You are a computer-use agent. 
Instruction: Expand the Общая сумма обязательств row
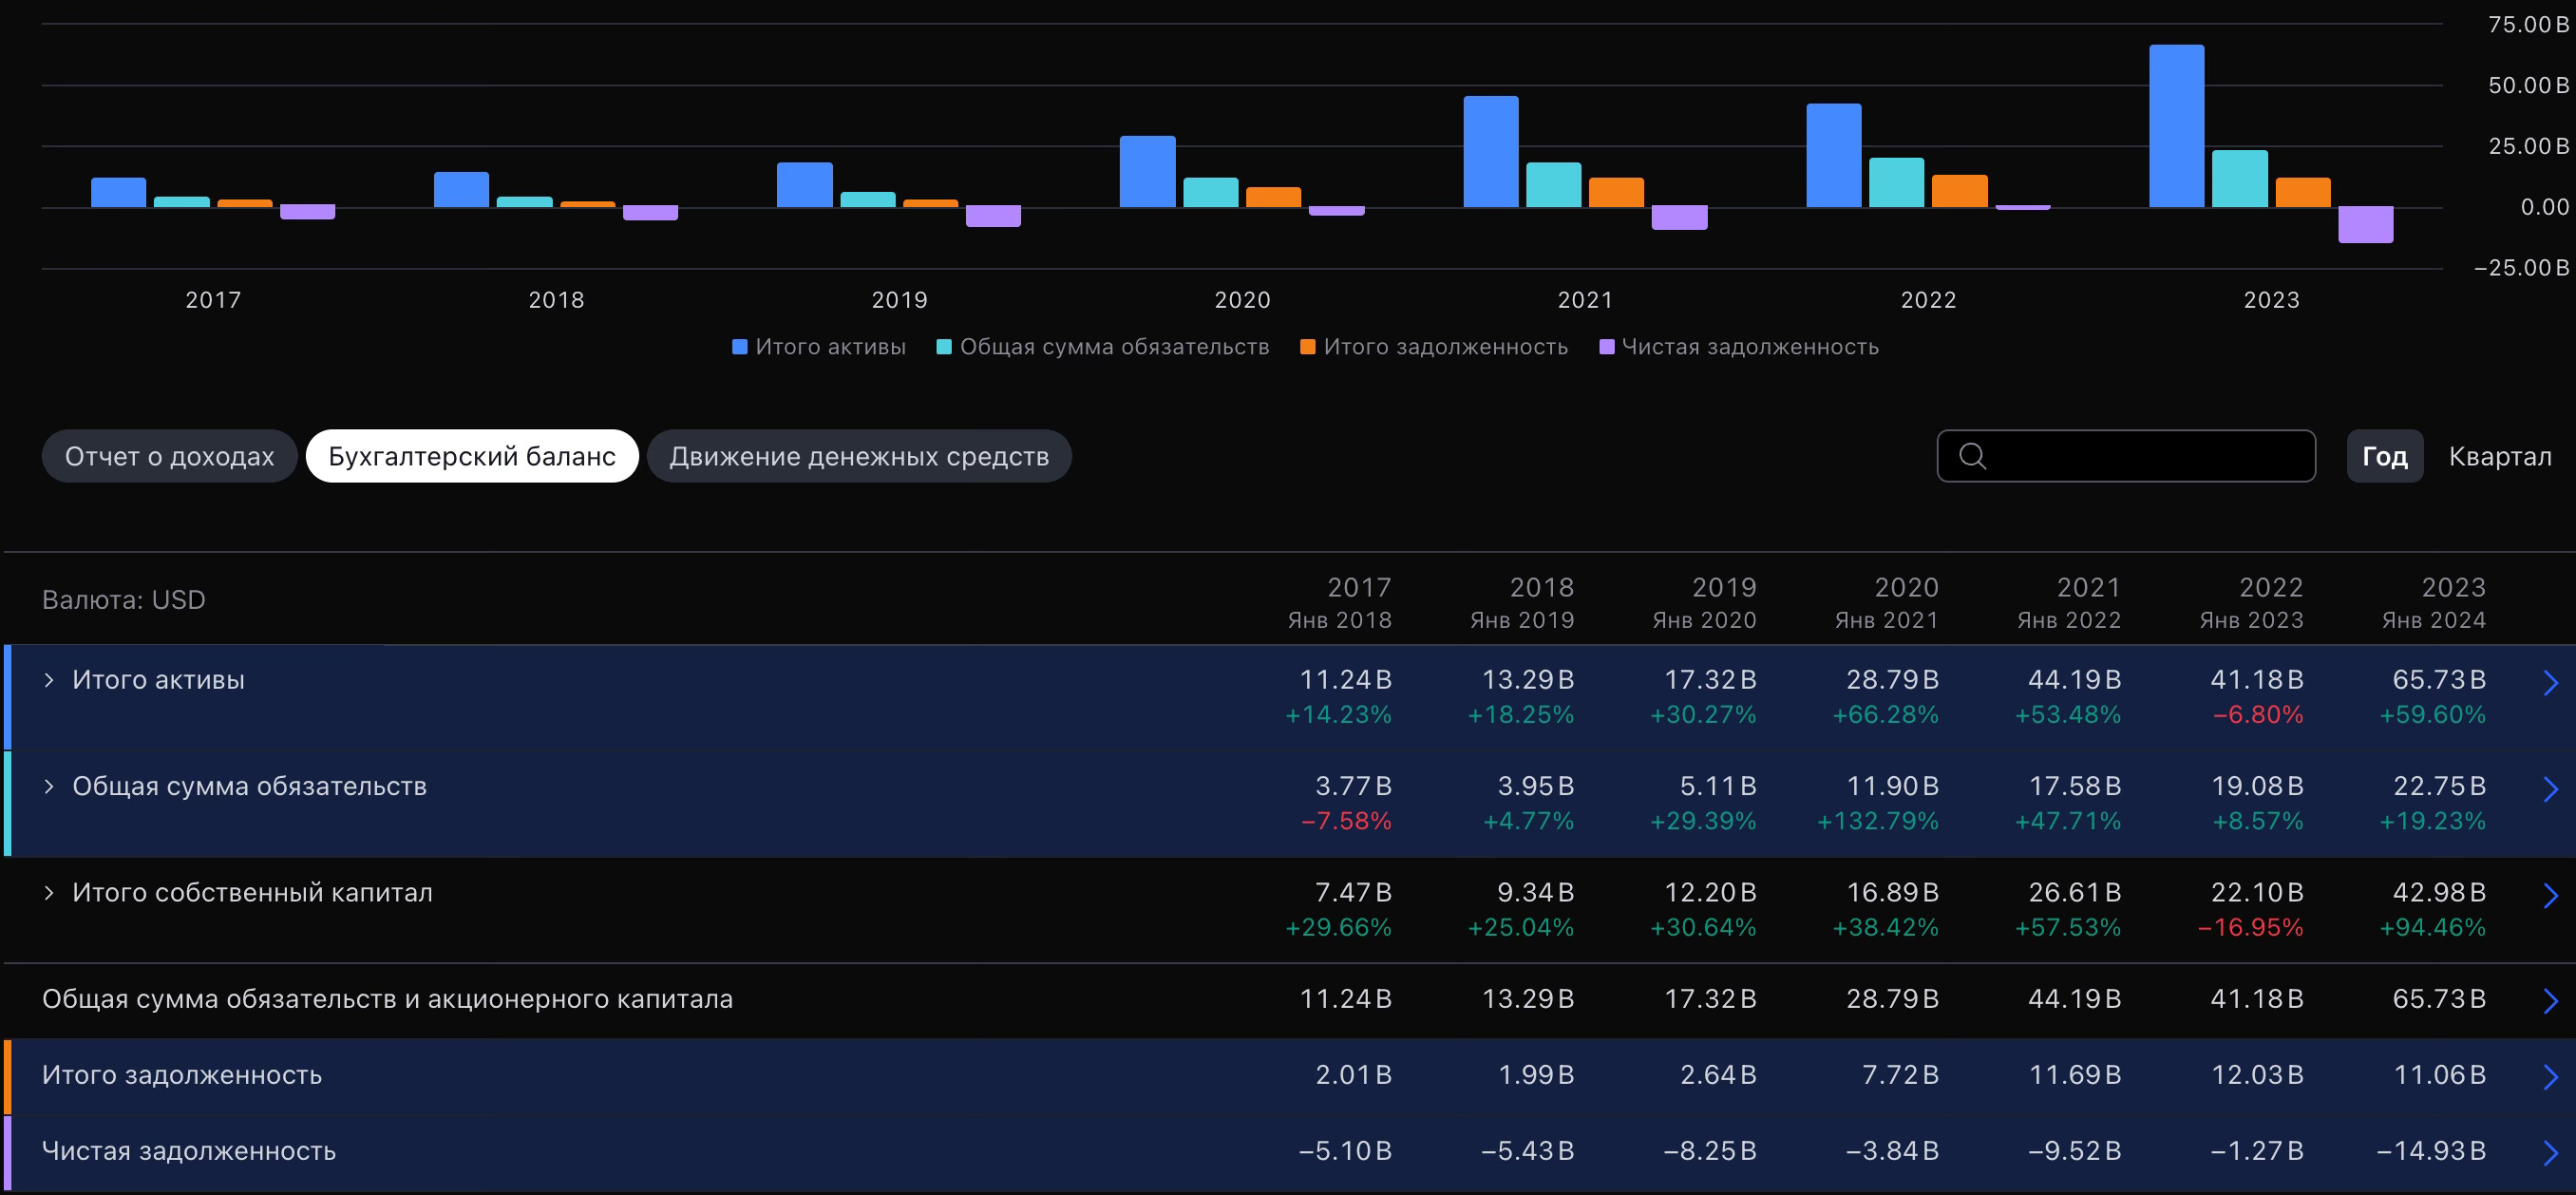[49, 786]
